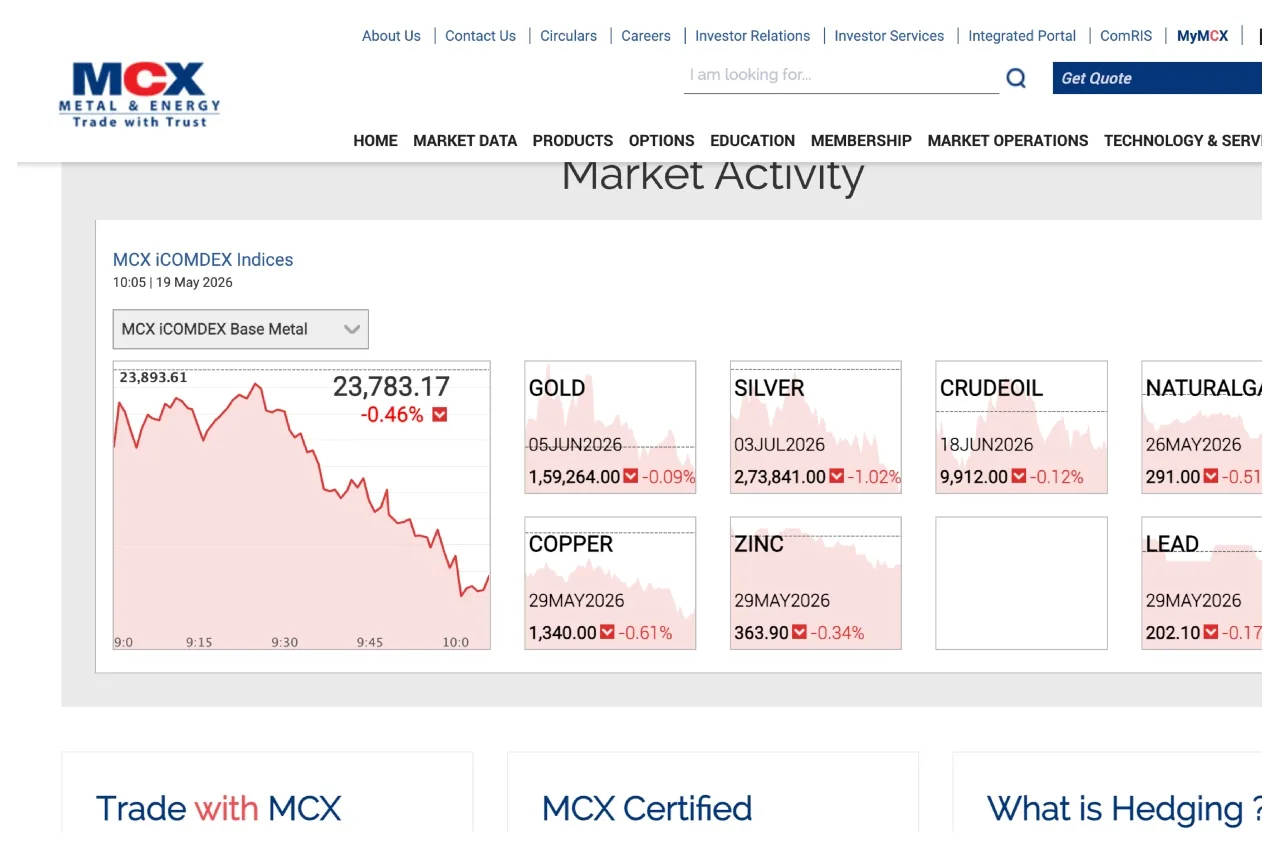The width and height of the screenshot is (1280, 850).
Task: Open the NATURALGAS 26MAY2026 contract card
Action: point(1202,427)
